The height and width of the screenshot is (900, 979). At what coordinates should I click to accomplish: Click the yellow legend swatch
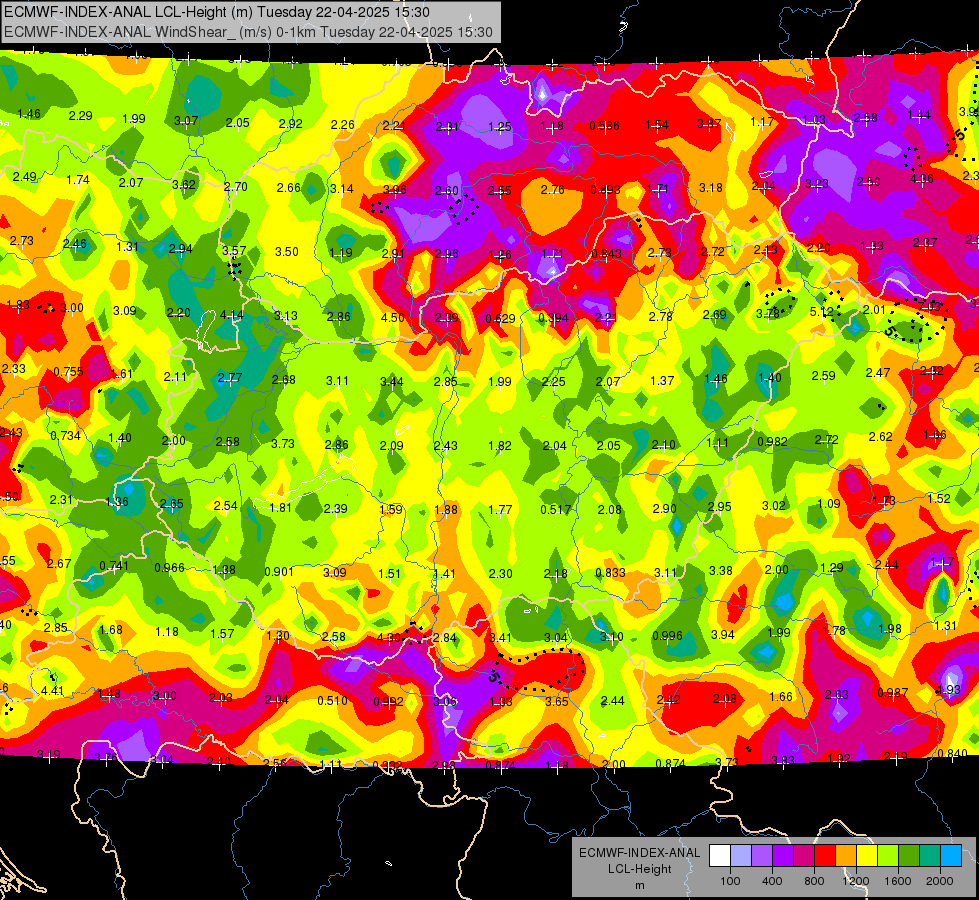click(867, 856)
